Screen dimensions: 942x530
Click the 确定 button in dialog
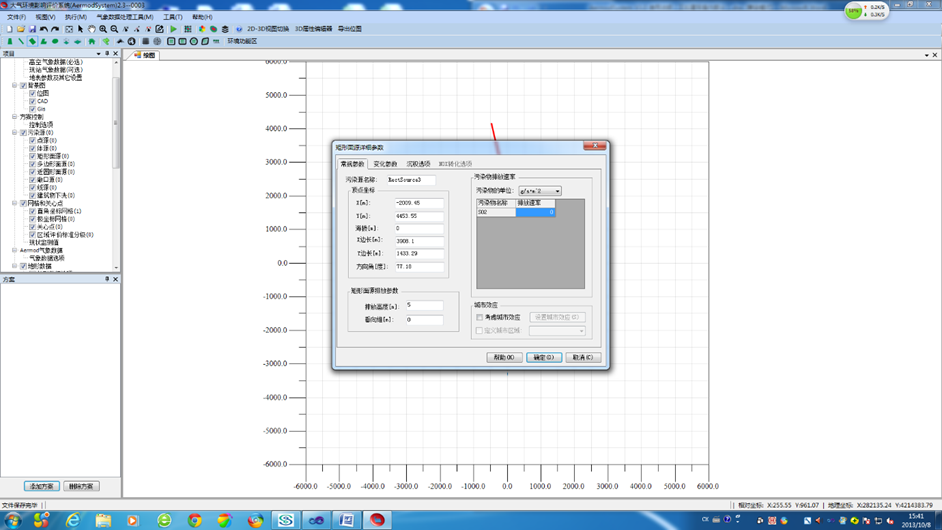(x=543, y=357)
